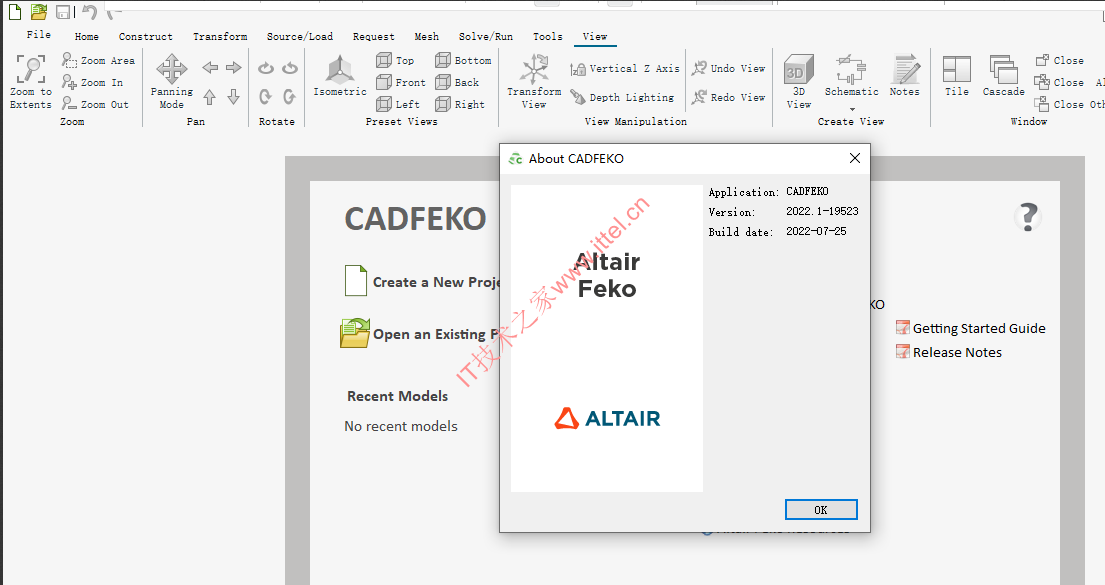Image resolution: width=1105 pixels, height=585 pixels.
Task: Expand Schematic view dropdown arrow
Action: (x=852, y=109)
